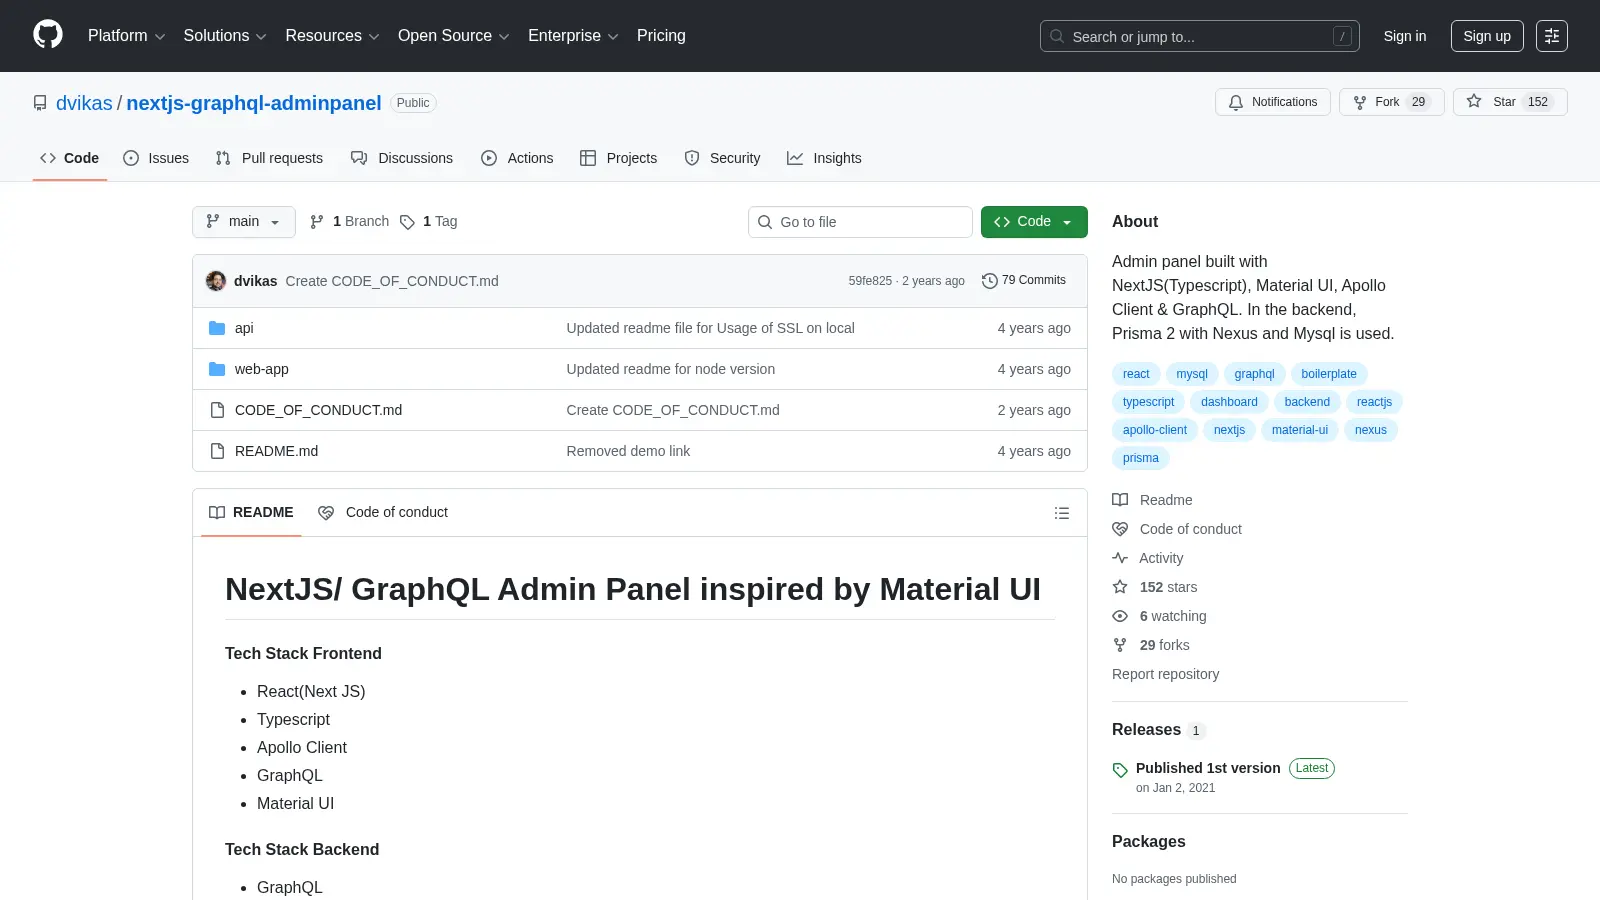The height and width of the screenshot is (900, 1600).
Task: Open the green Code dropdown button
Action: 1034,222
